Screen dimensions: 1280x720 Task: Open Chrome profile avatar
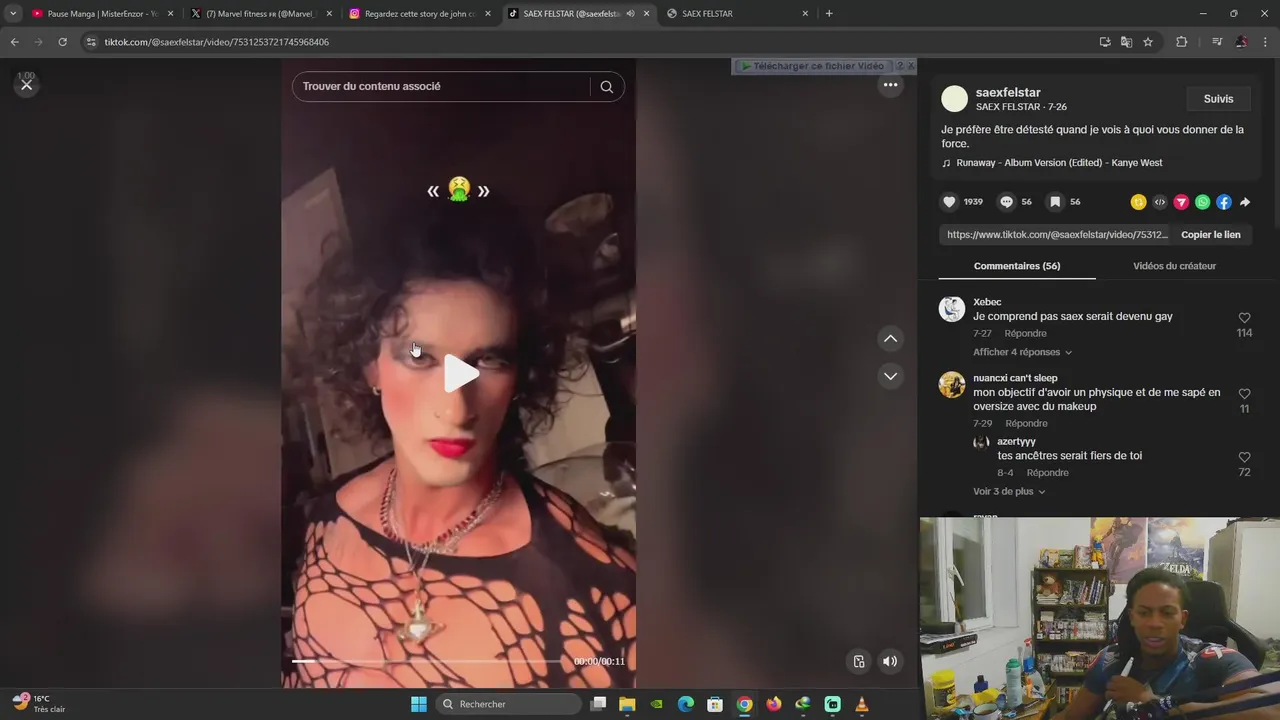[x=1241, y=42]
